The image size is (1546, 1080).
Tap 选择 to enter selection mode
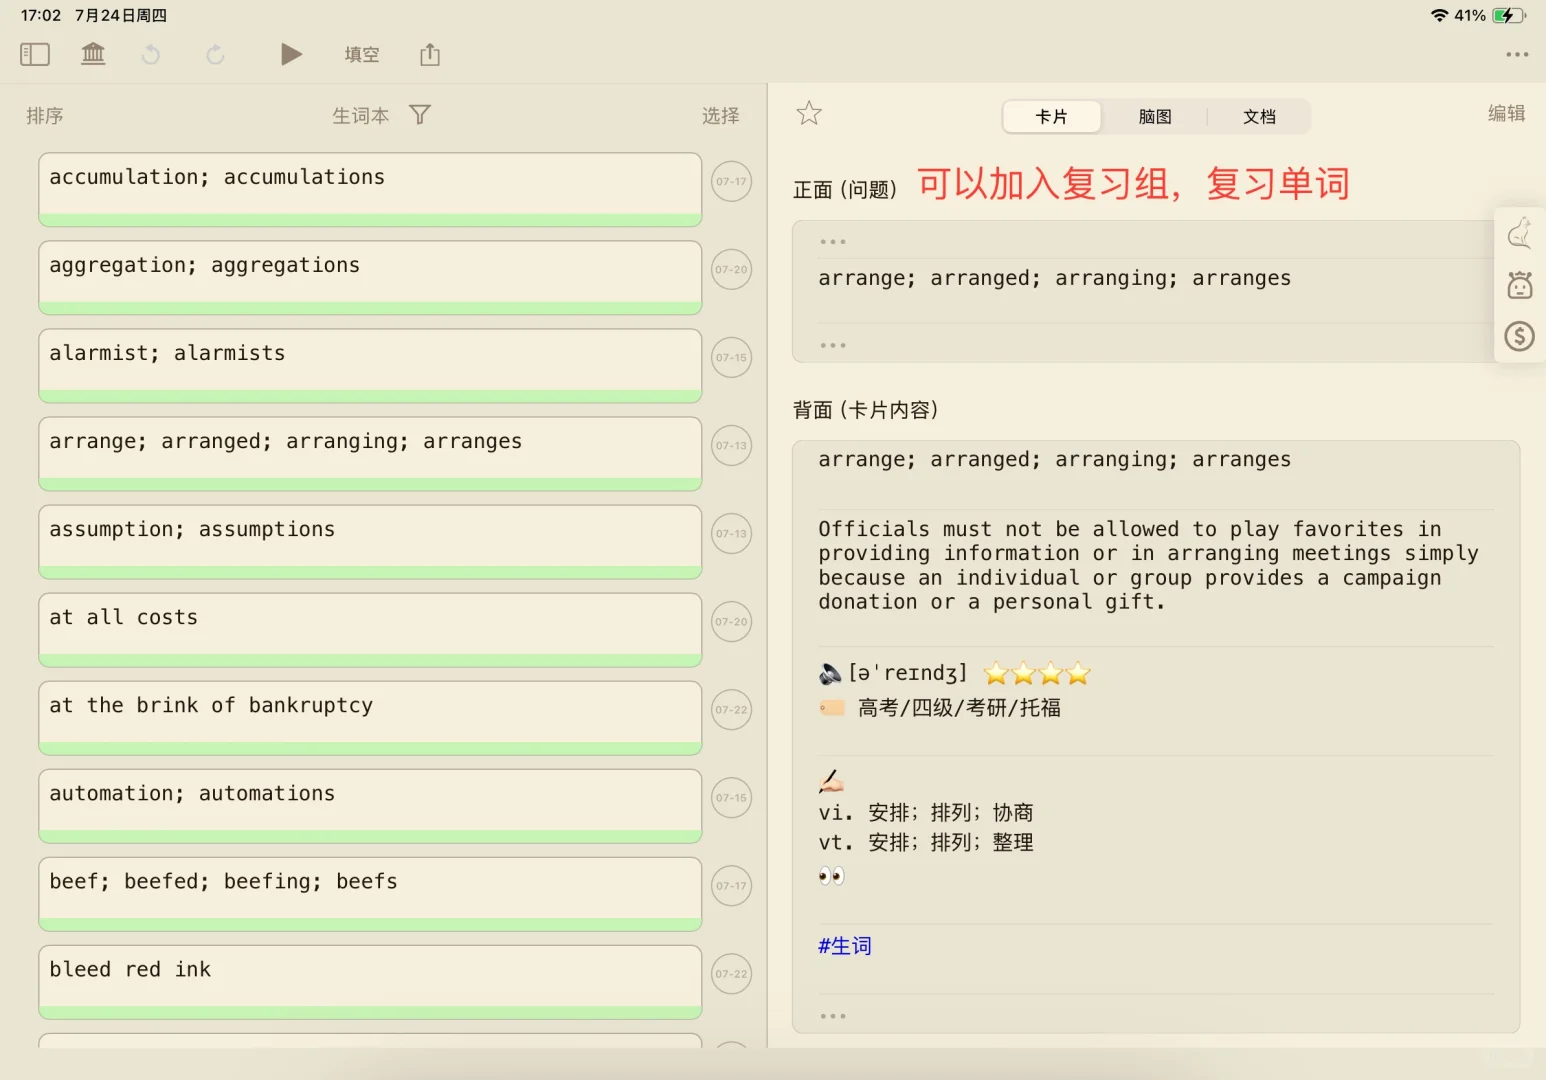click(x=721, y=115)
